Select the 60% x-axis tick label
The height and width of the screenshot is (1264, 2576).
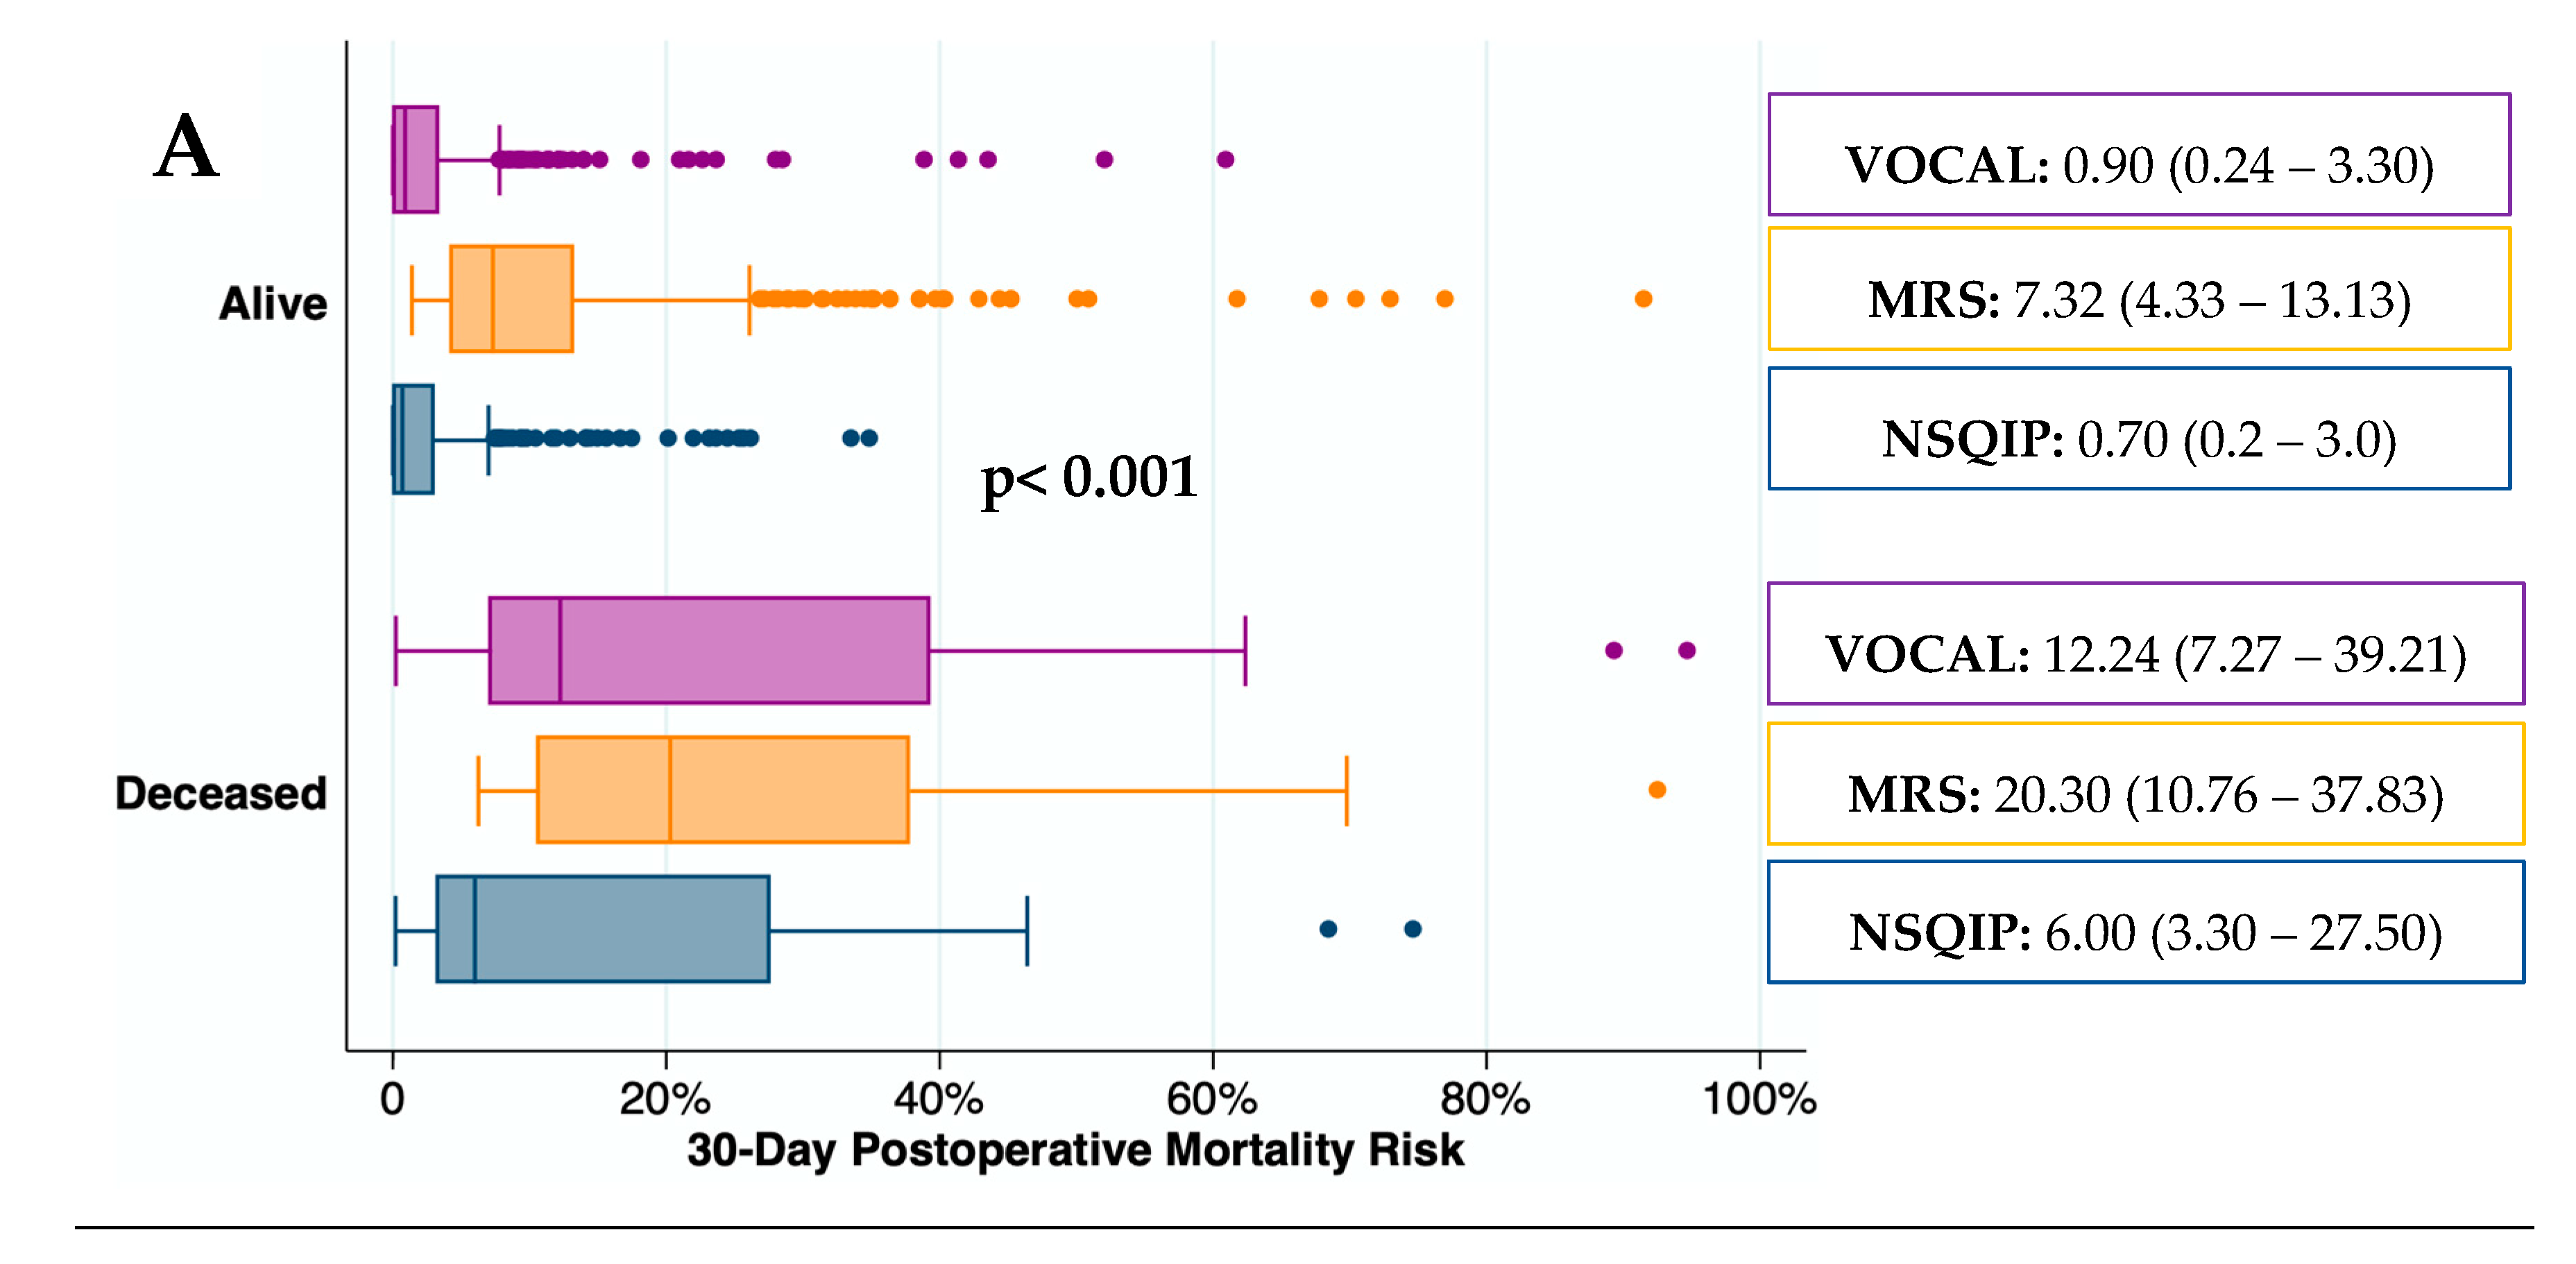pyautogui.click(x=1211, y=1100)
